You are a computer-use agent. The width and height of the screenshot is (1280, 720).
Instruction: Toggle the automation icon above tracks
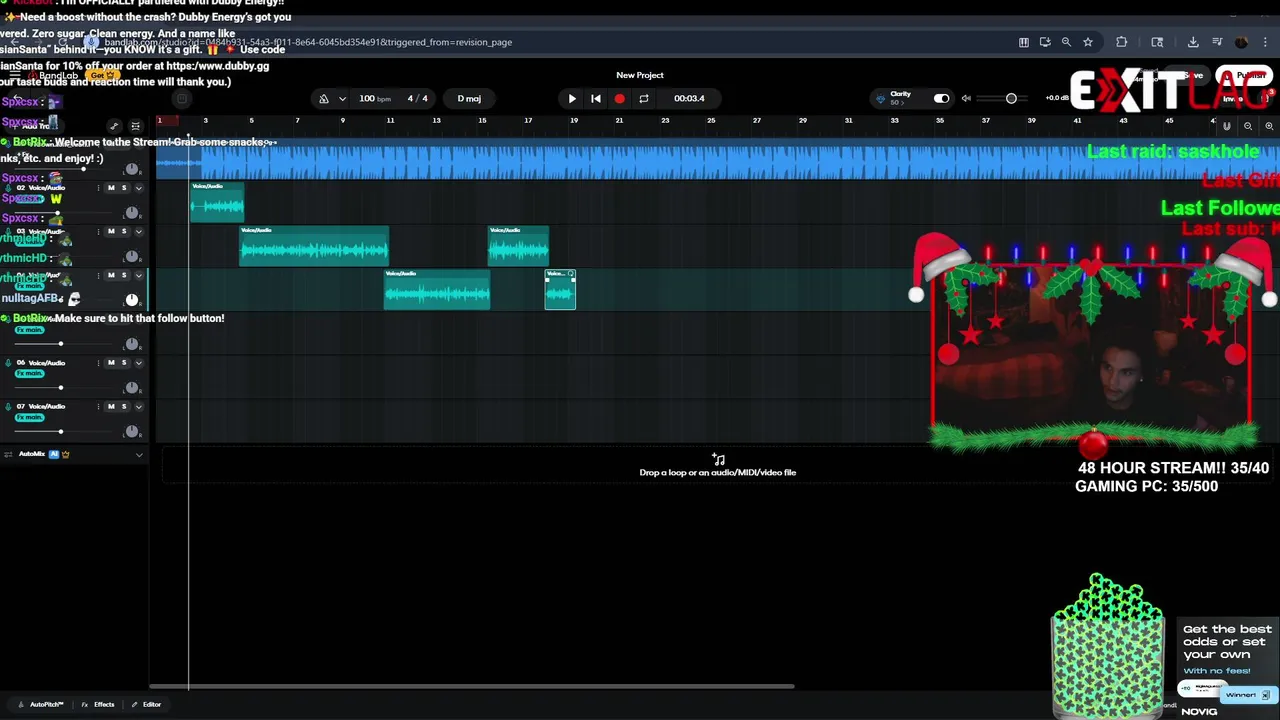(x=114, y=126)
